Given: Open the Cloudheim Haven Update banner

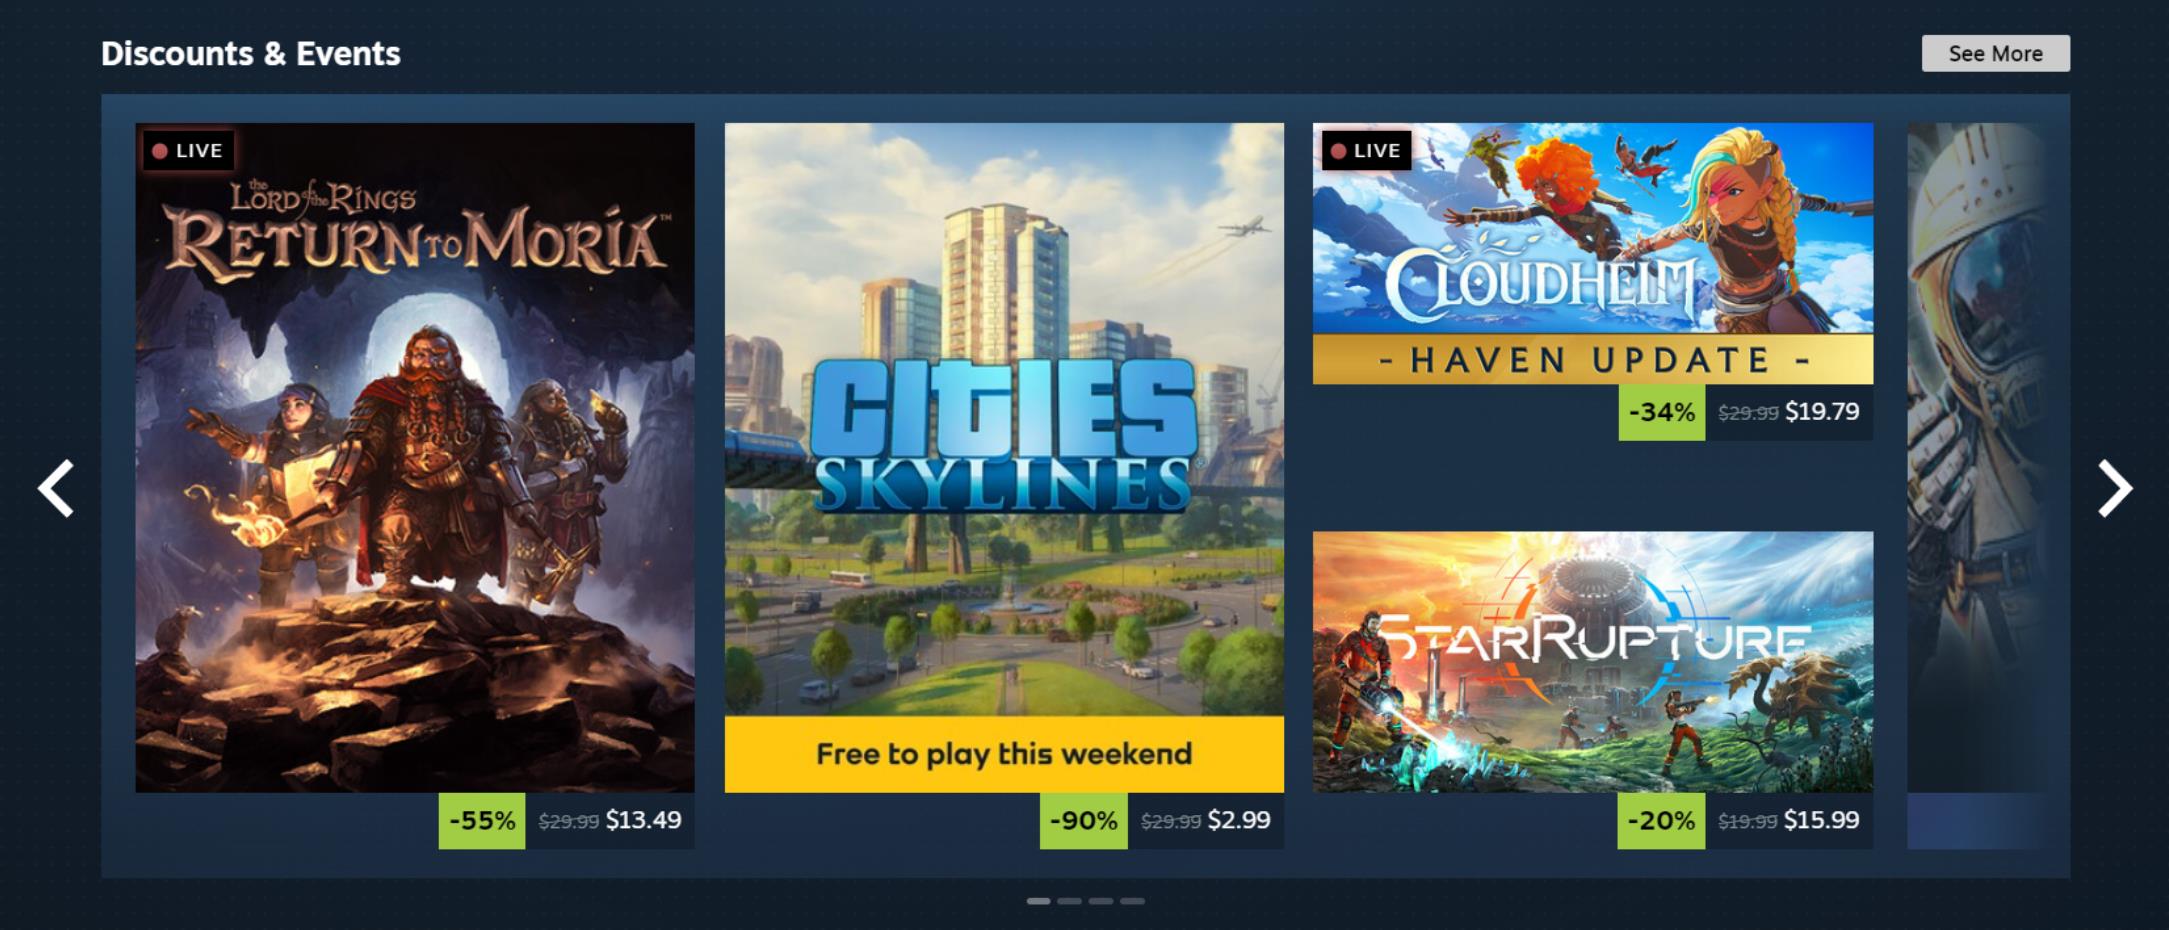Looking at the screenshot, I should click(1593, 254).
